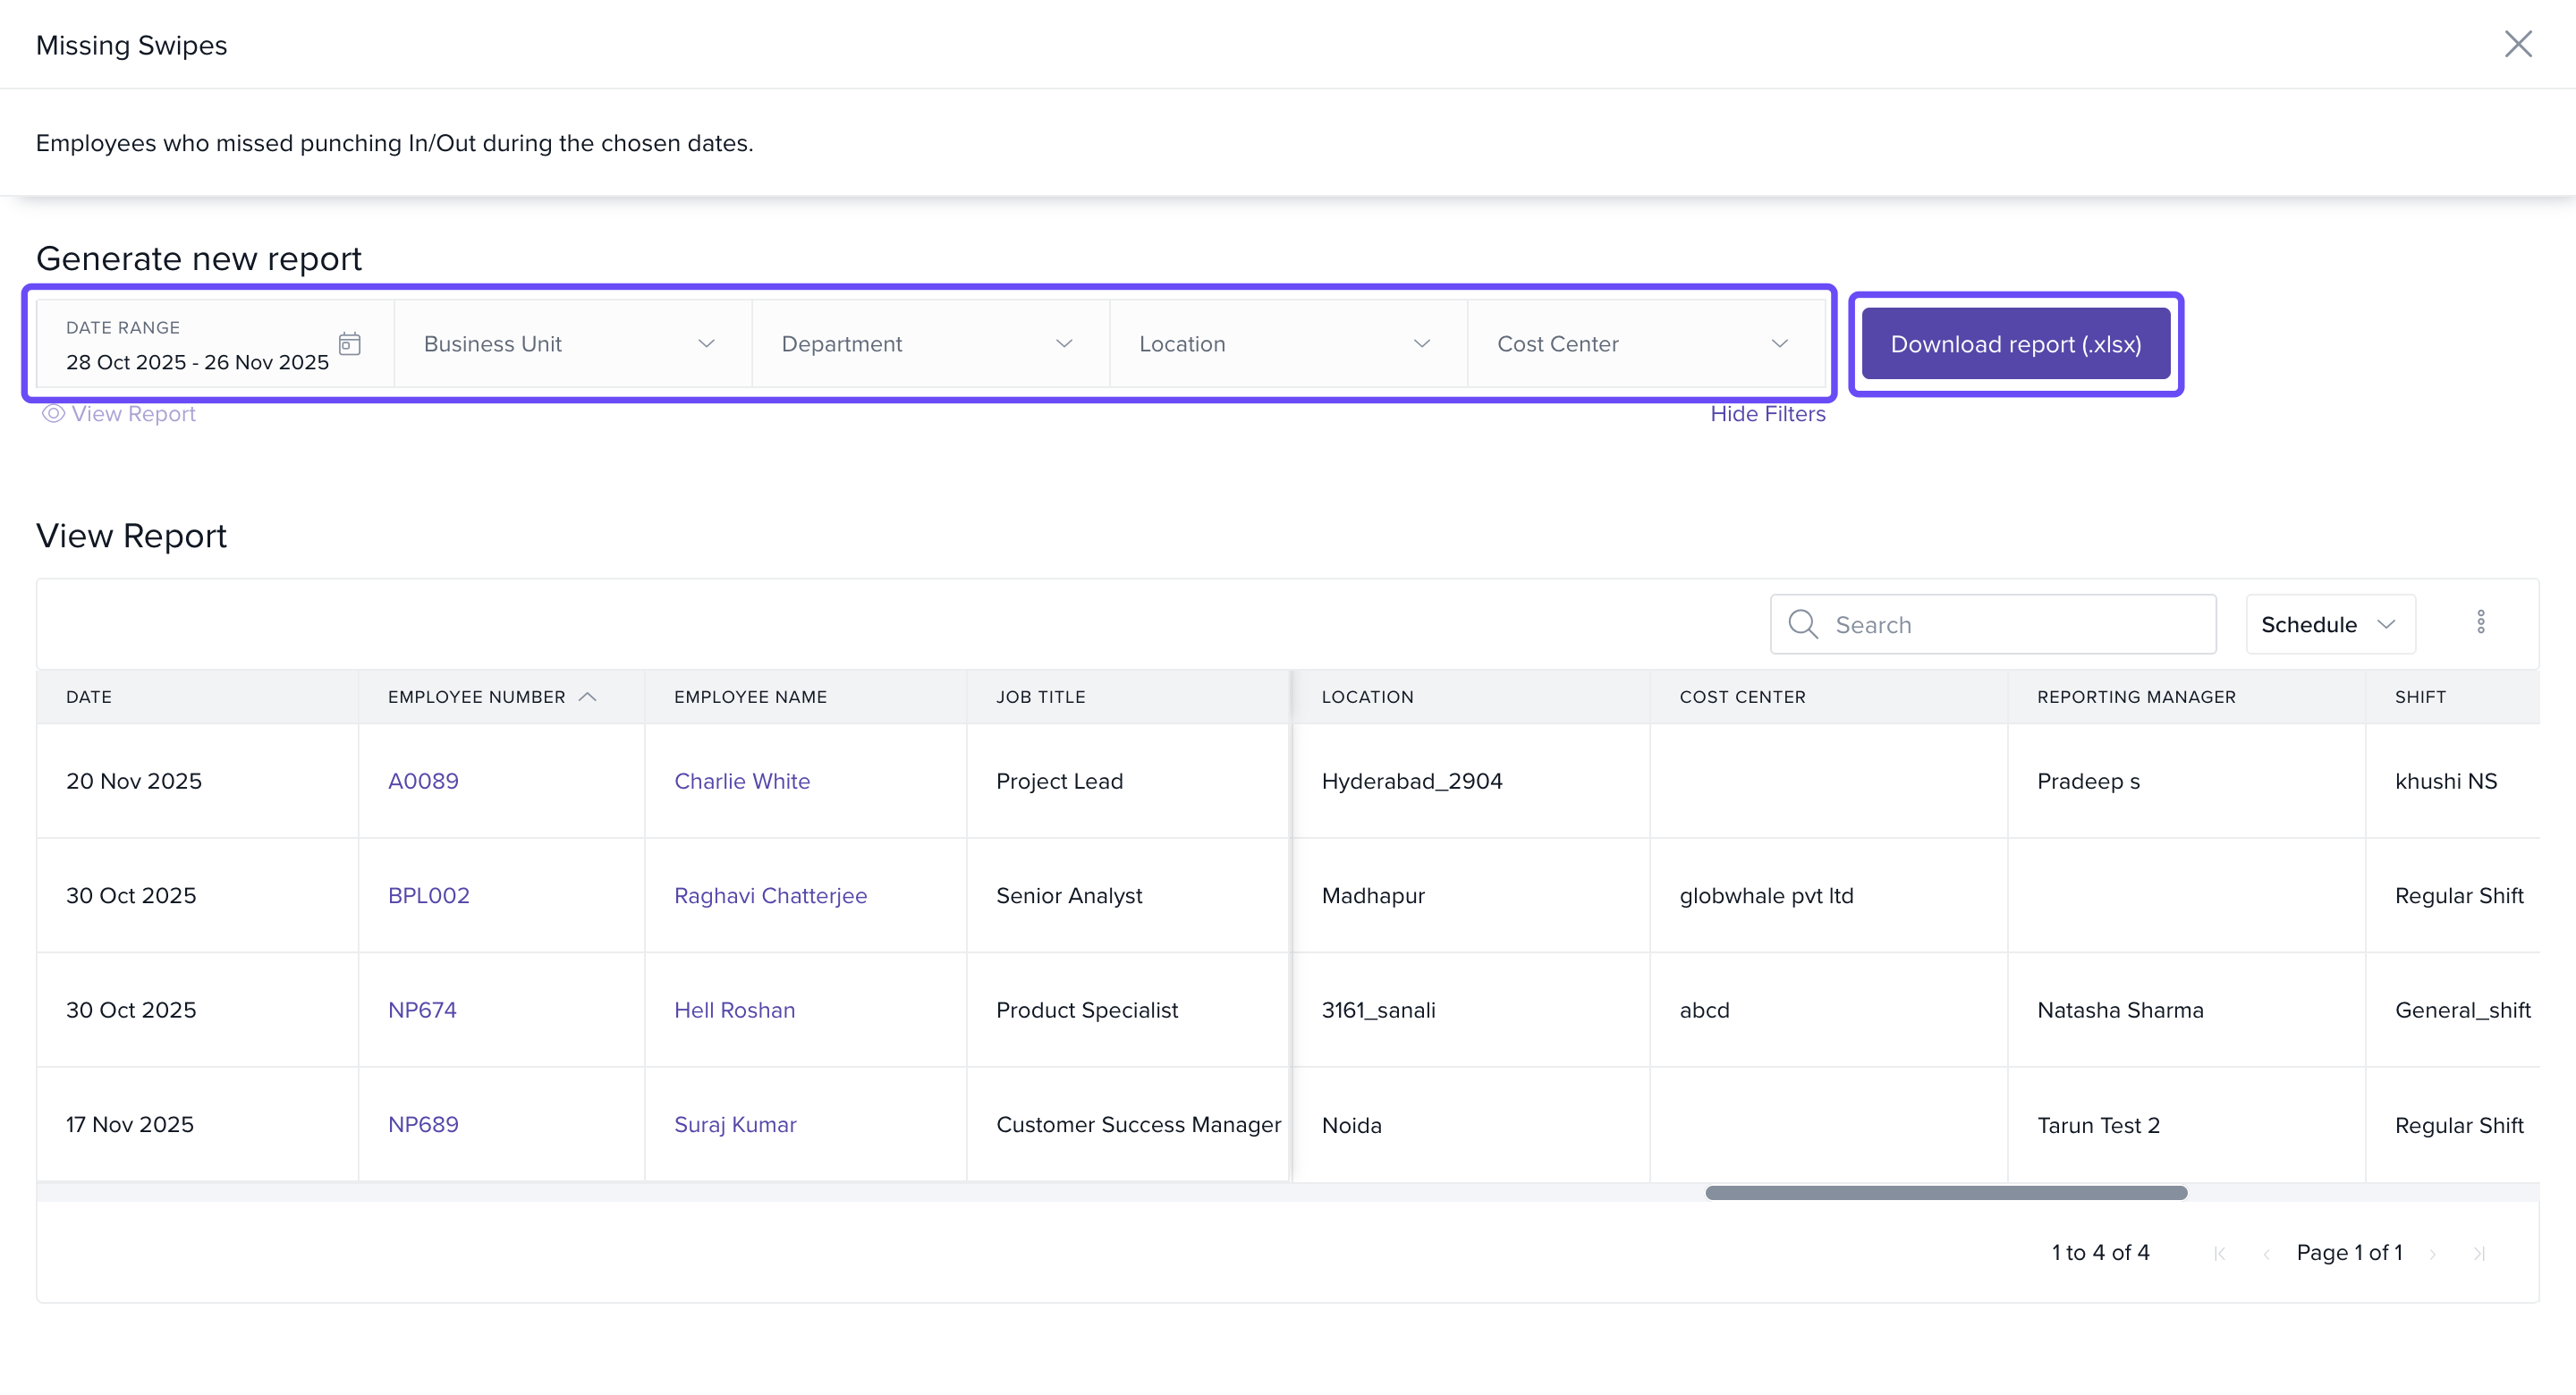Screen dimensions: 2576x1395
Task: Expand the Department dropdown
Action: (929, 344)
